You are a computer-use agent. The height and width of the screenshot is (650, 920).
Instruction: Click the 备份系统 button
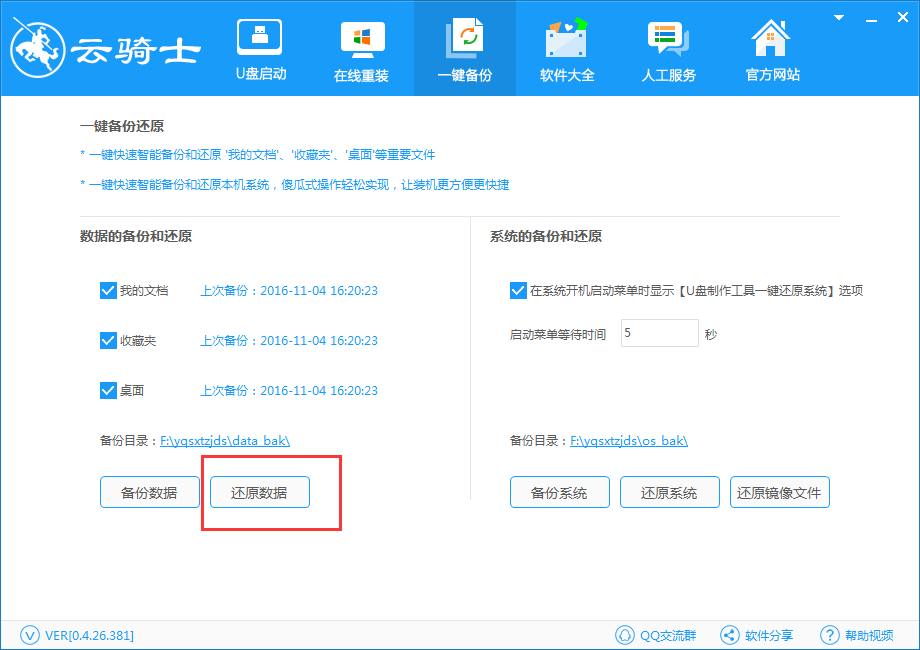[560, 492]
